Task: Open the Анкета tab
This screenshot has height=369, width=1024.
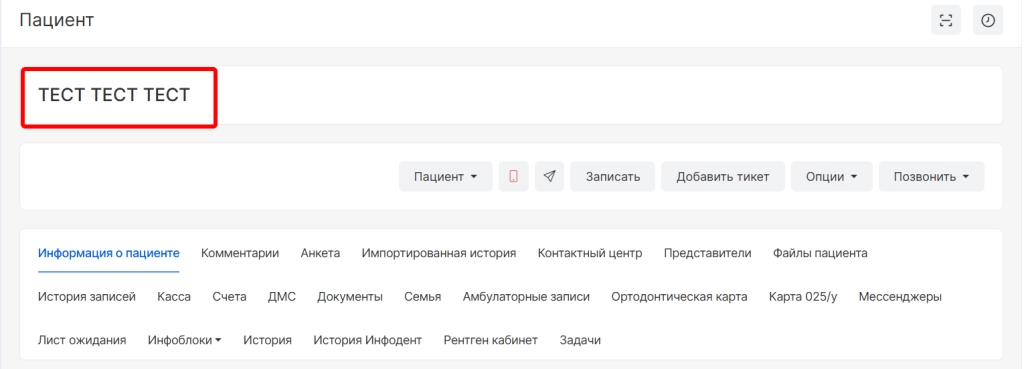Action: pos(320,253)
